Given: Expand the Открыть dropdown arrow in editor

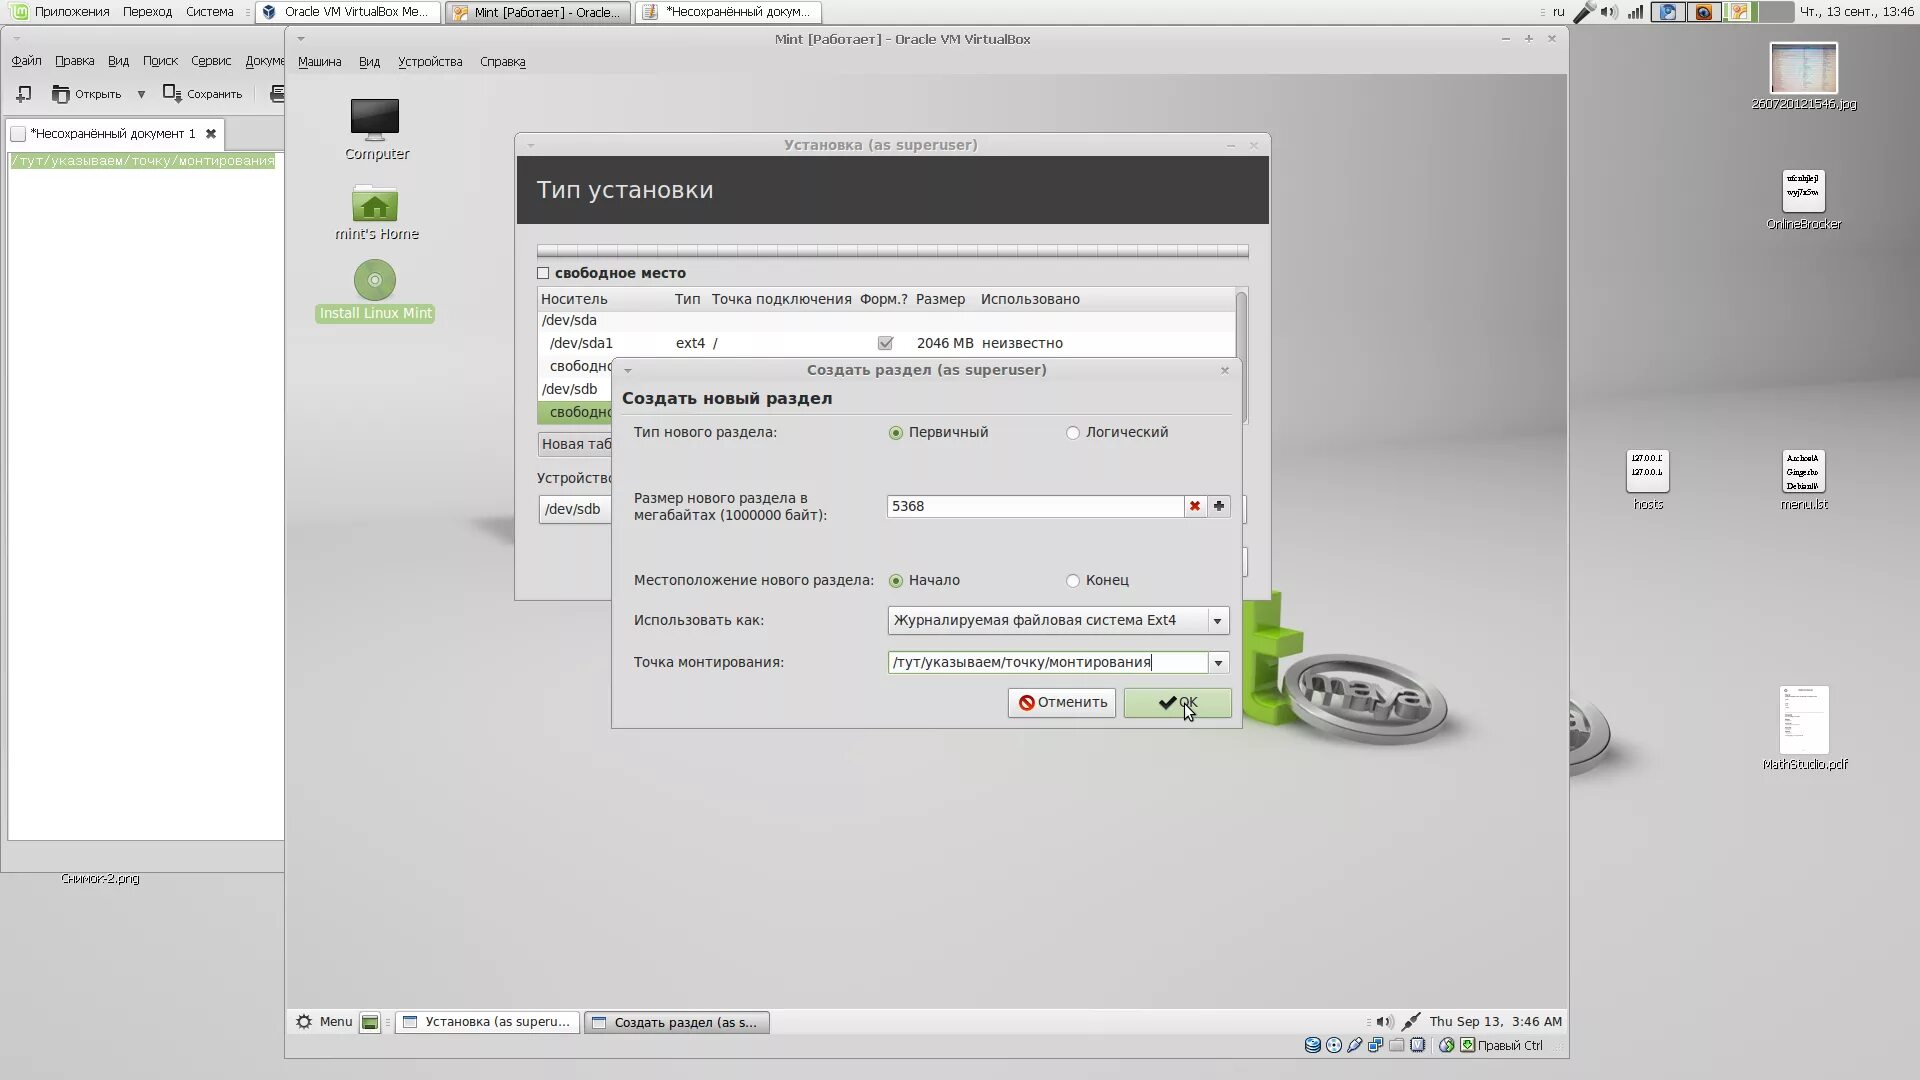Looking at the screenshot, I should [141, 94].
